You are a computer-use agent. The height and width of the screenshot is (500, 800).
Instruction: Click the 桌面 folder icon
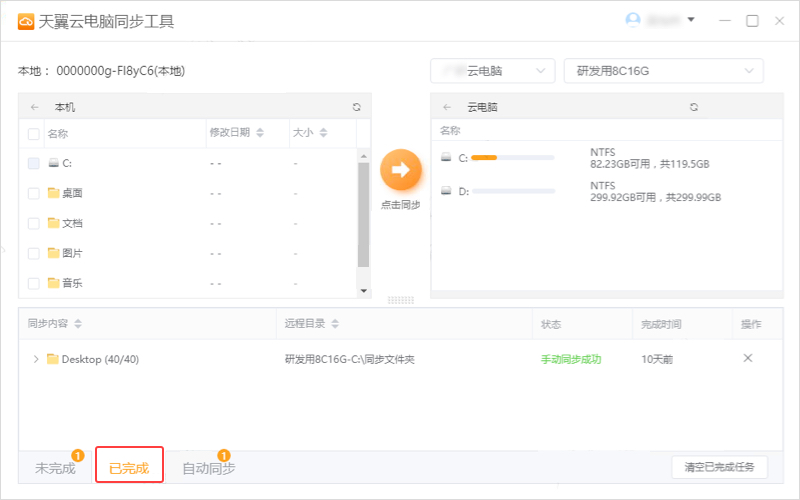pyautogui.click(x=54, y=192)
